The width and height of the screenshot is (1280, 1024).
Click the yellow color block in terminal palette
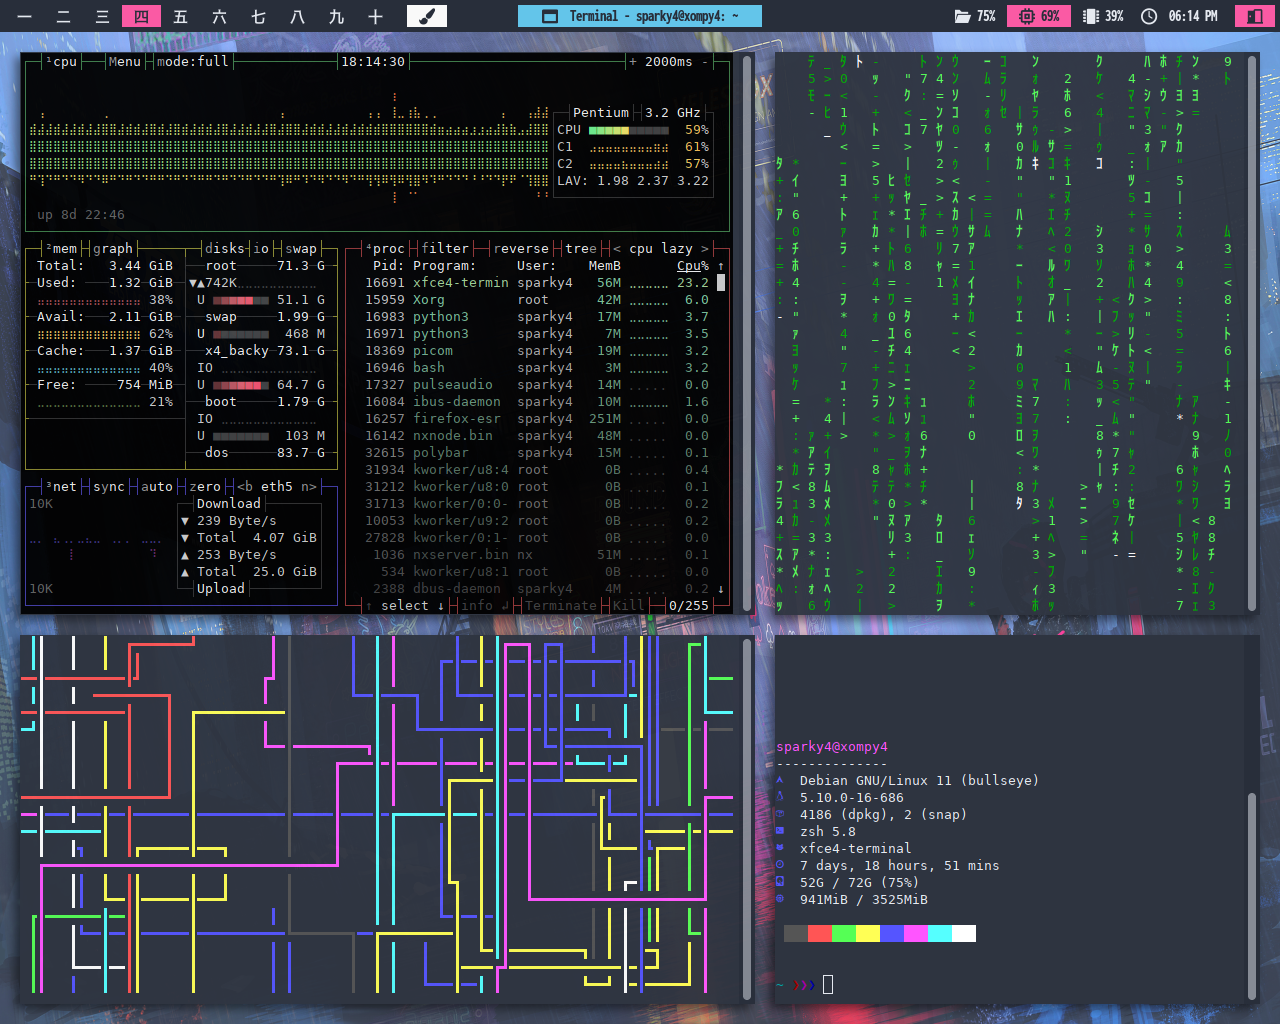pyautogui.click(x=867, y=933)
